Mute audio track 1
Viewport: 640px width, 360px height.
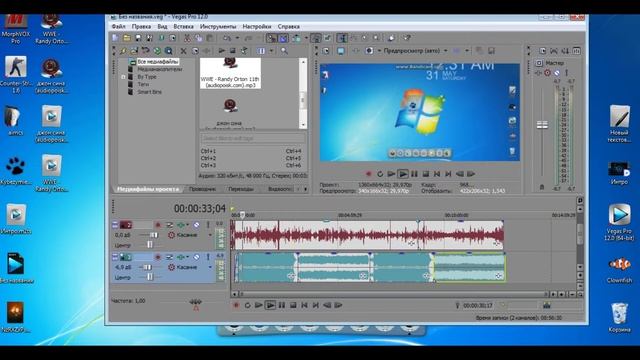click(x=196, y=224)
